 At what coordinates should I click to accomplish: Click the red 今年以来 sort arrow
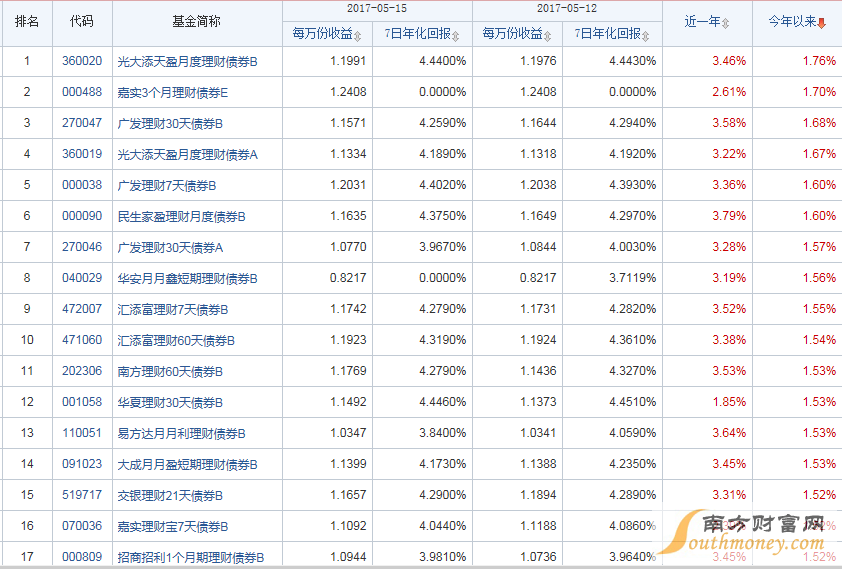tap(821, 23)
